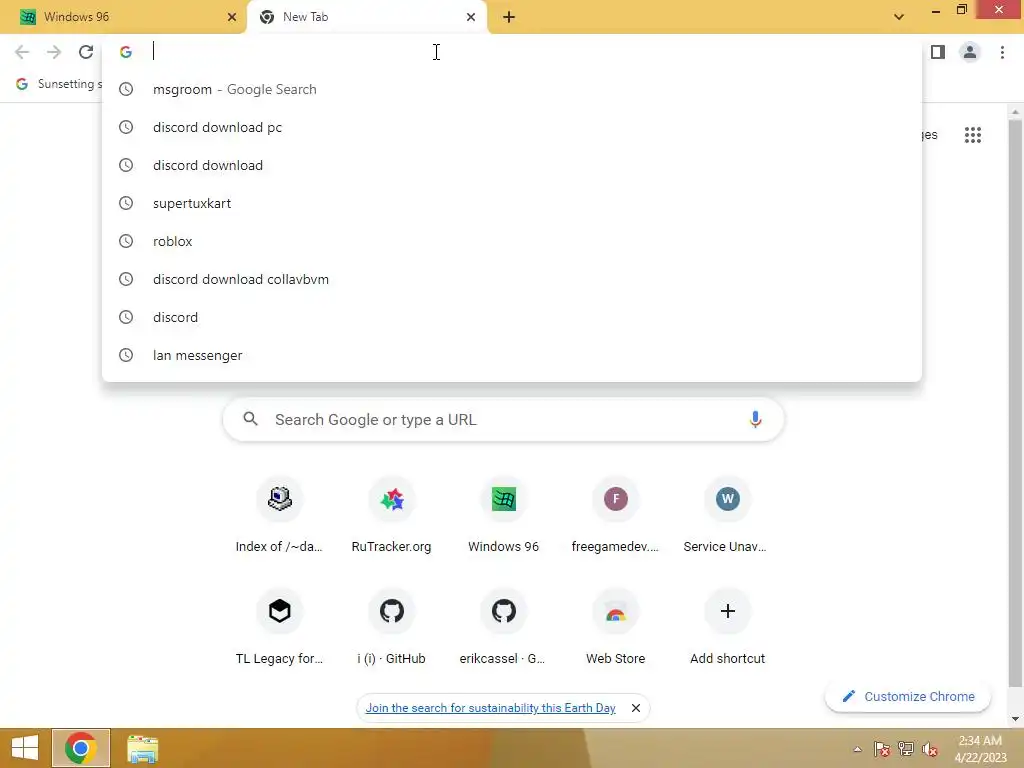Click Customize Chrome button
Image resolution: width=1024 pixels, height=768 pixels.
point(908,696)
